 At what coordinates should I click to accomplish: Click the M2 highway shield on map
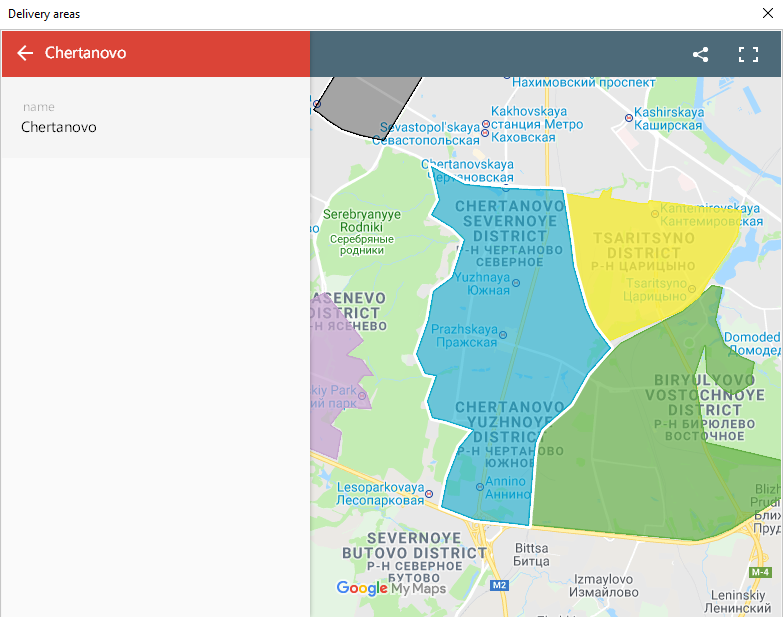tap(500, 585)
